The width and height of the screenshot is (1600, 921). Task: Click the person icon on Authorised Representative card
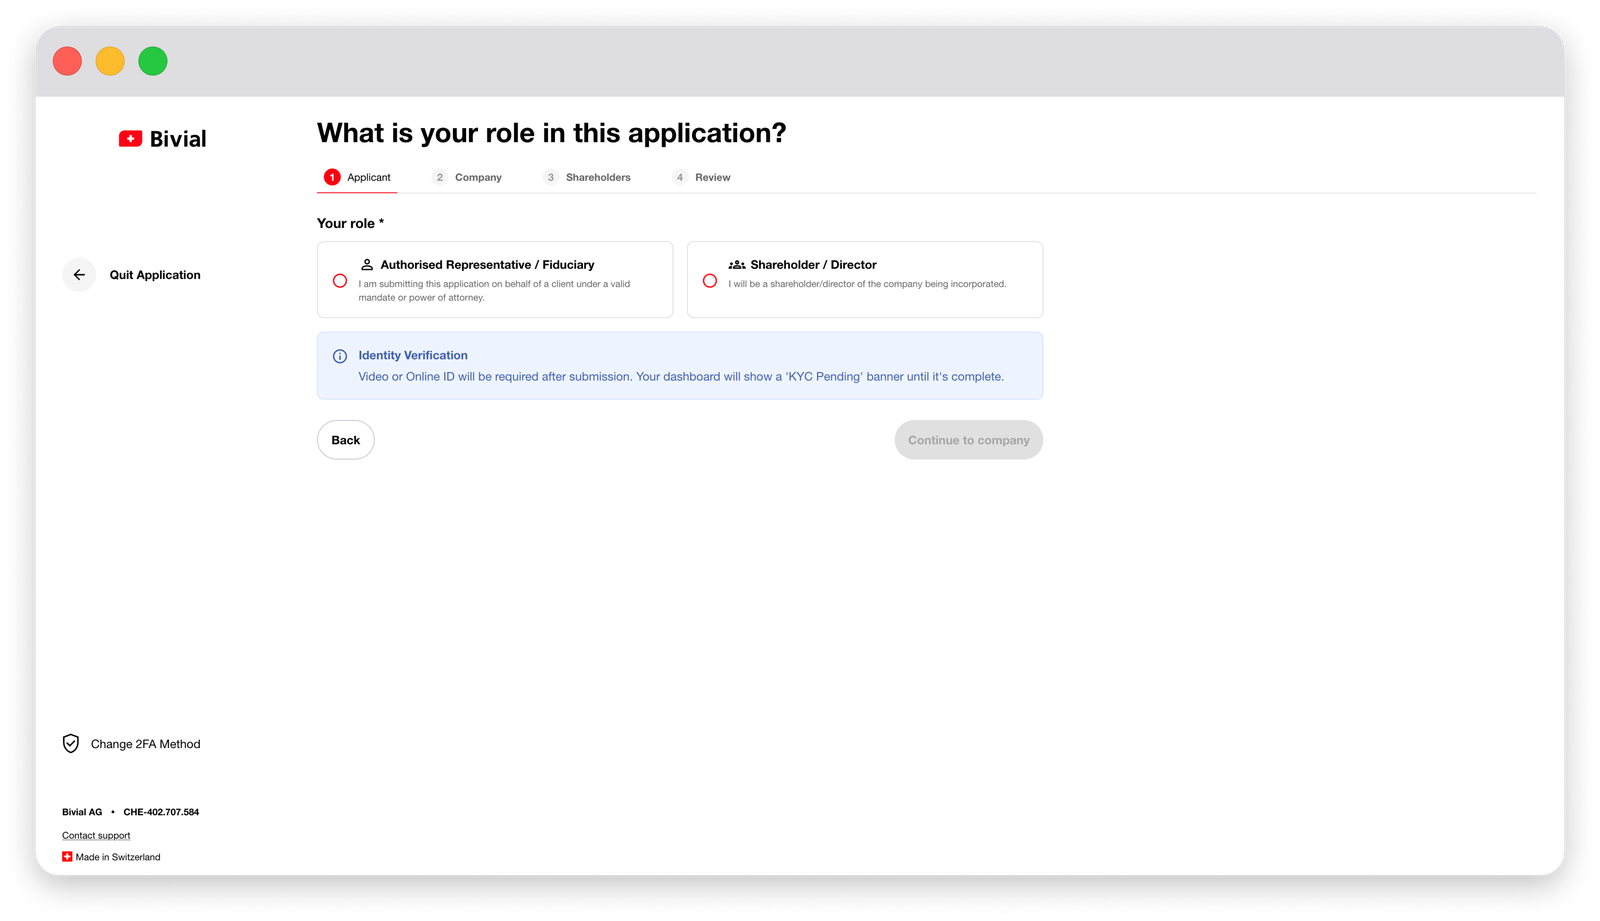point(367,265)
